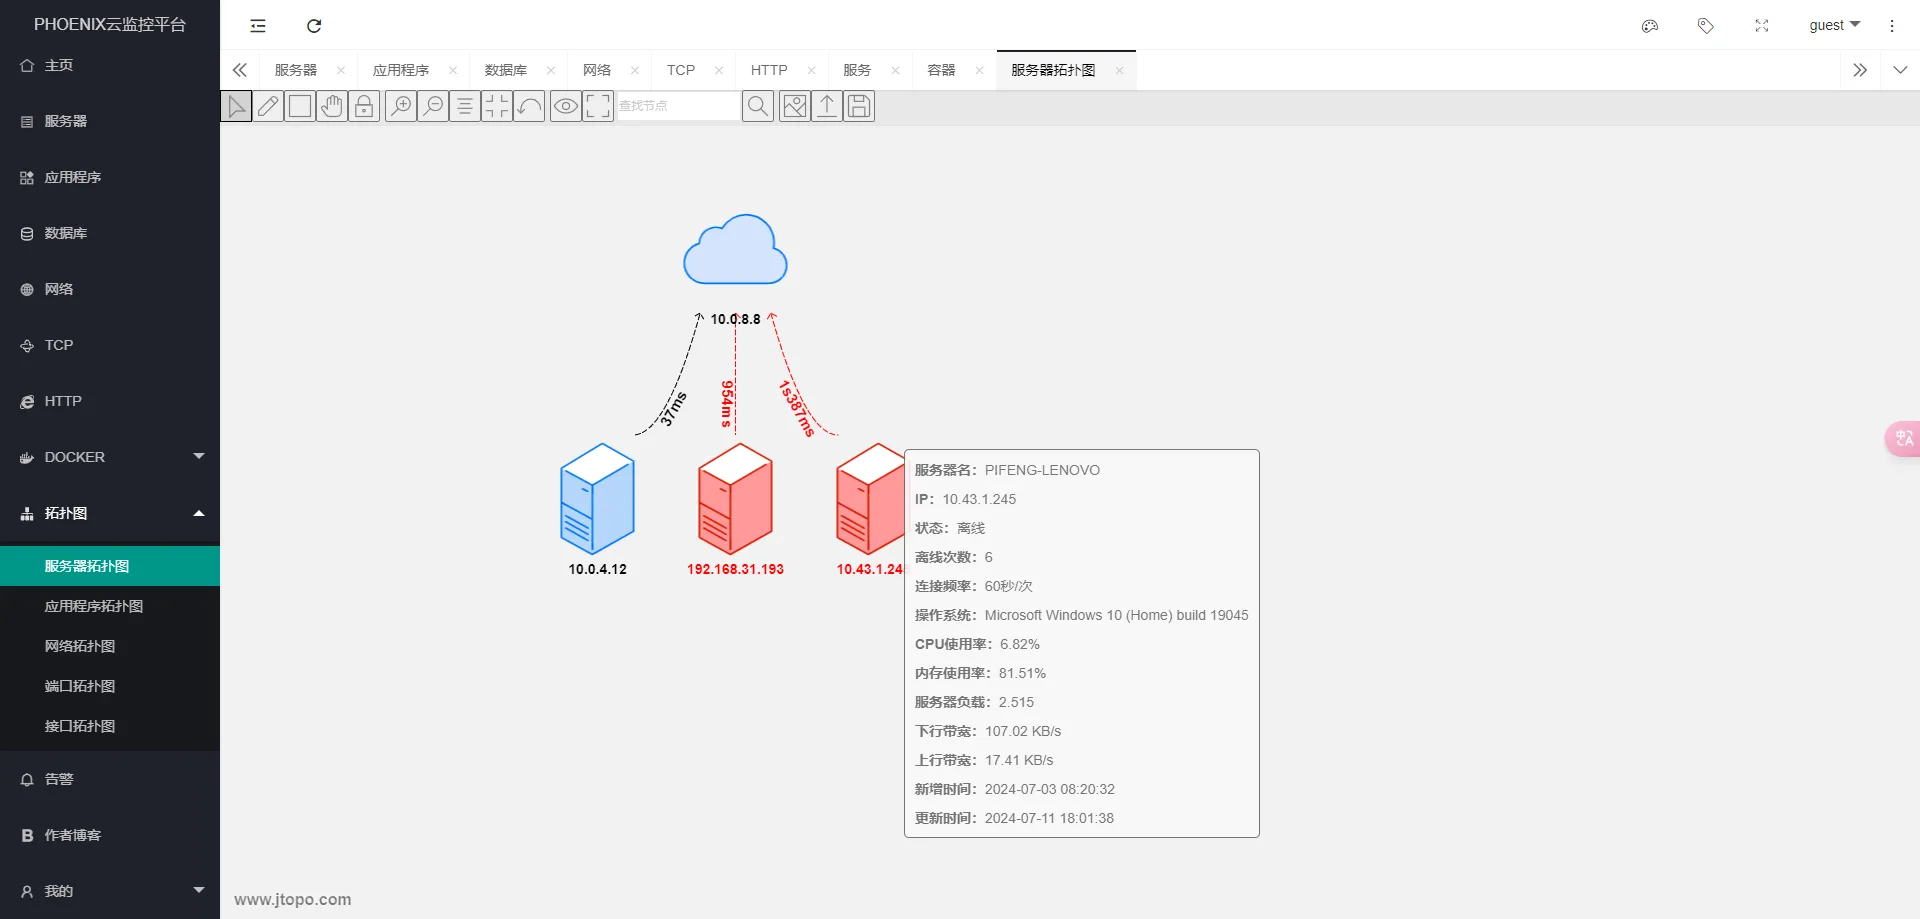Switch to the 网络 tab

click(597, 70)
